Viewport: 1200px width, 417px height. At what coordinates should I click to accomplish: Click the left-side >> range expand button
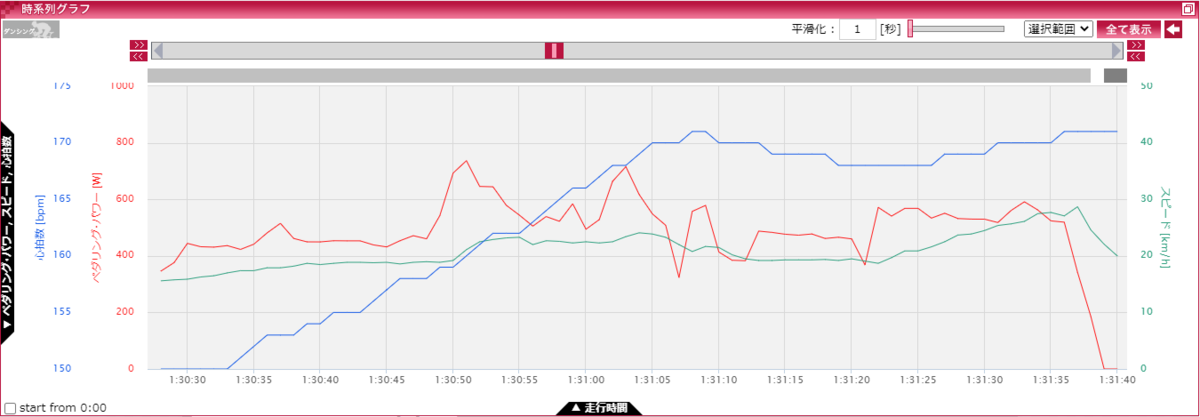point(139,45)
